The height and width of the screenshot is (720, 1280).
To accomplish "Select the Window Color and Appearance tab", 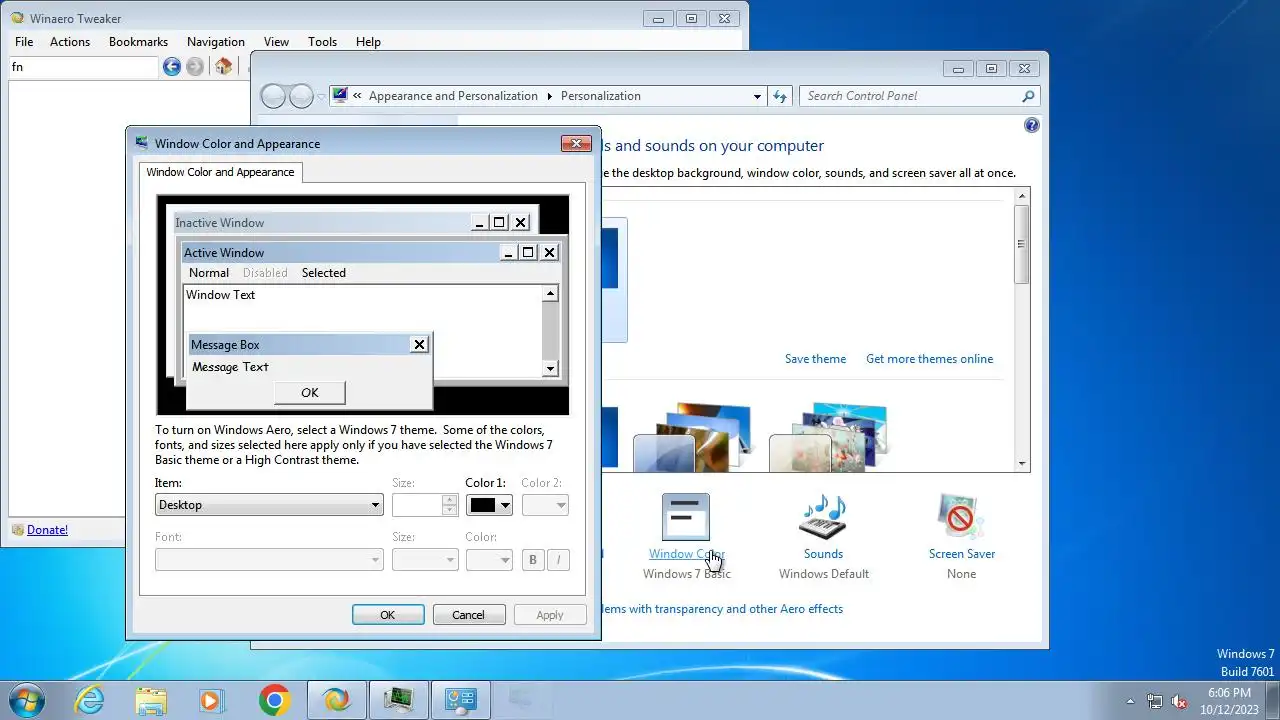I will point(220,172).
